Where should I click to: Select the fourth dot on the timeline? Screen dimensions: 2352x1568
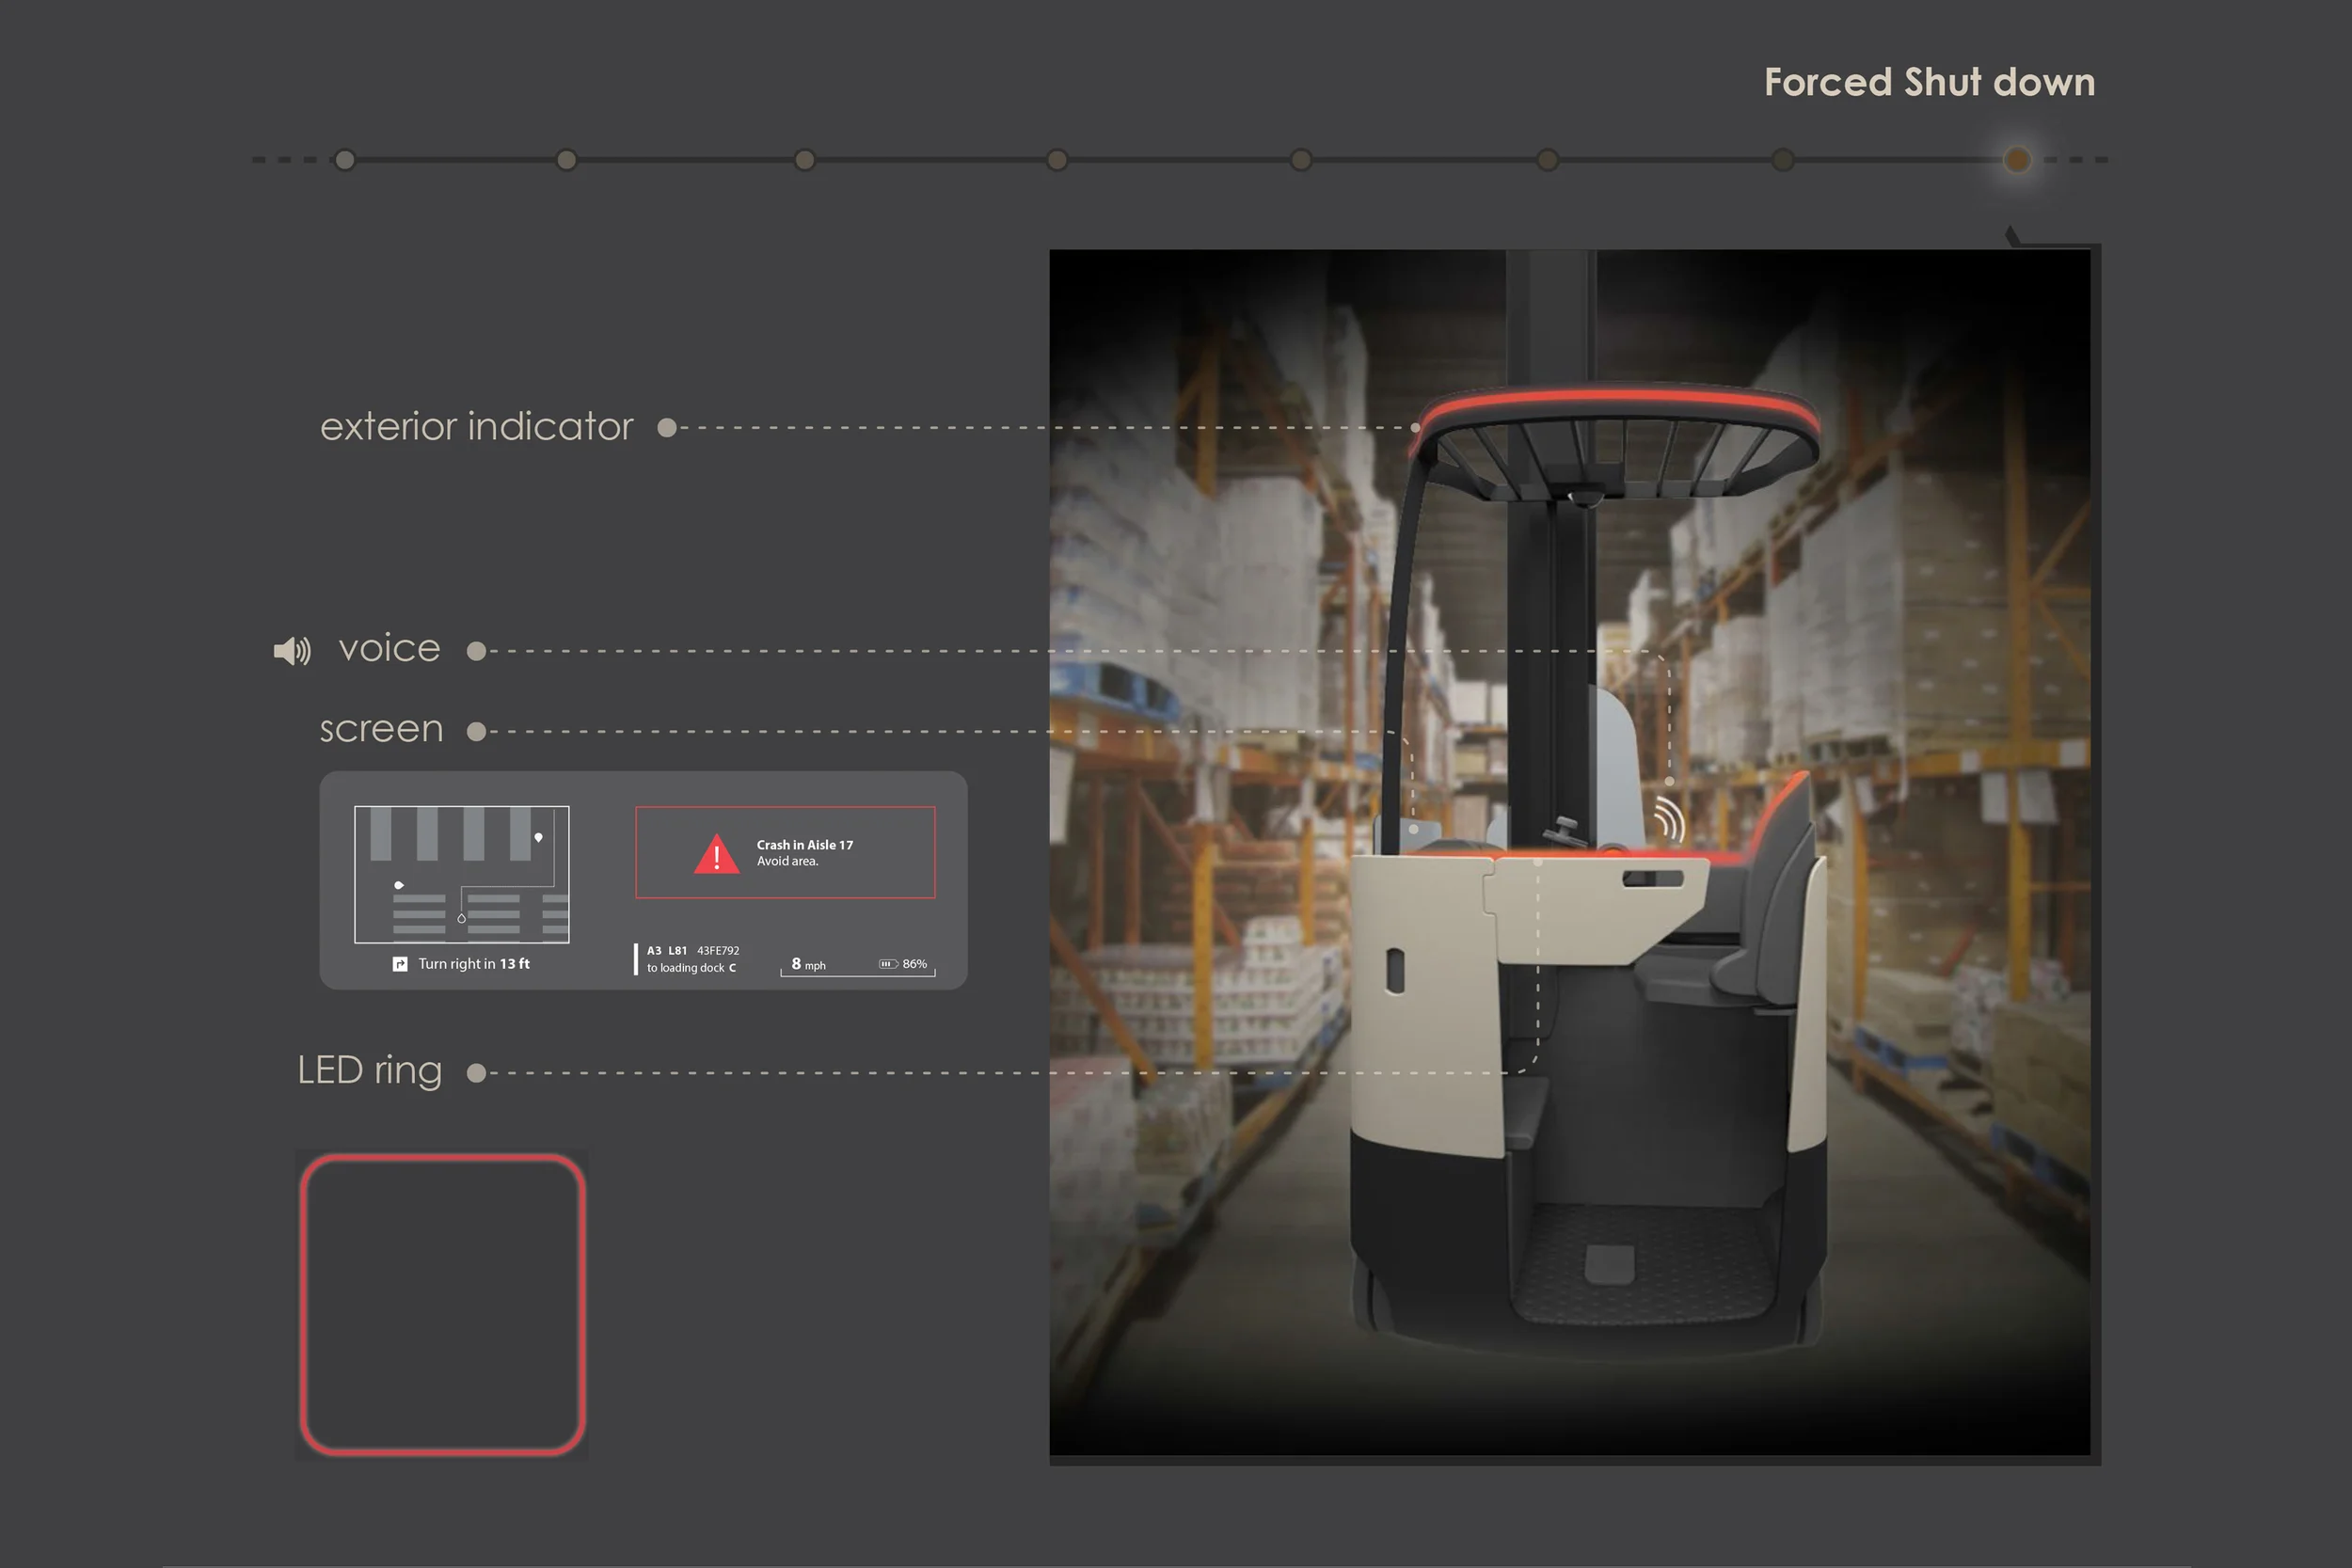(x=1057, y=160)
